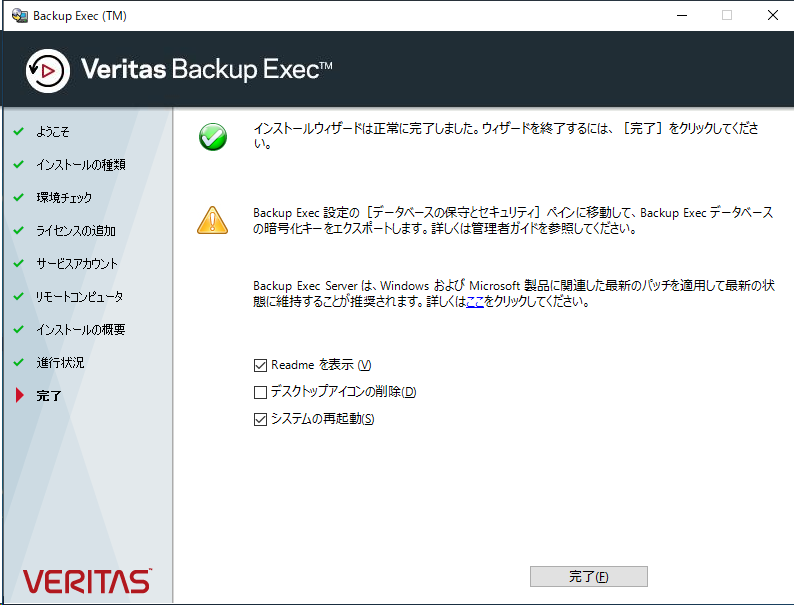Screen dimensions: 794x605
Task: Click the install completed message text
Action: [x=506, y=136]
